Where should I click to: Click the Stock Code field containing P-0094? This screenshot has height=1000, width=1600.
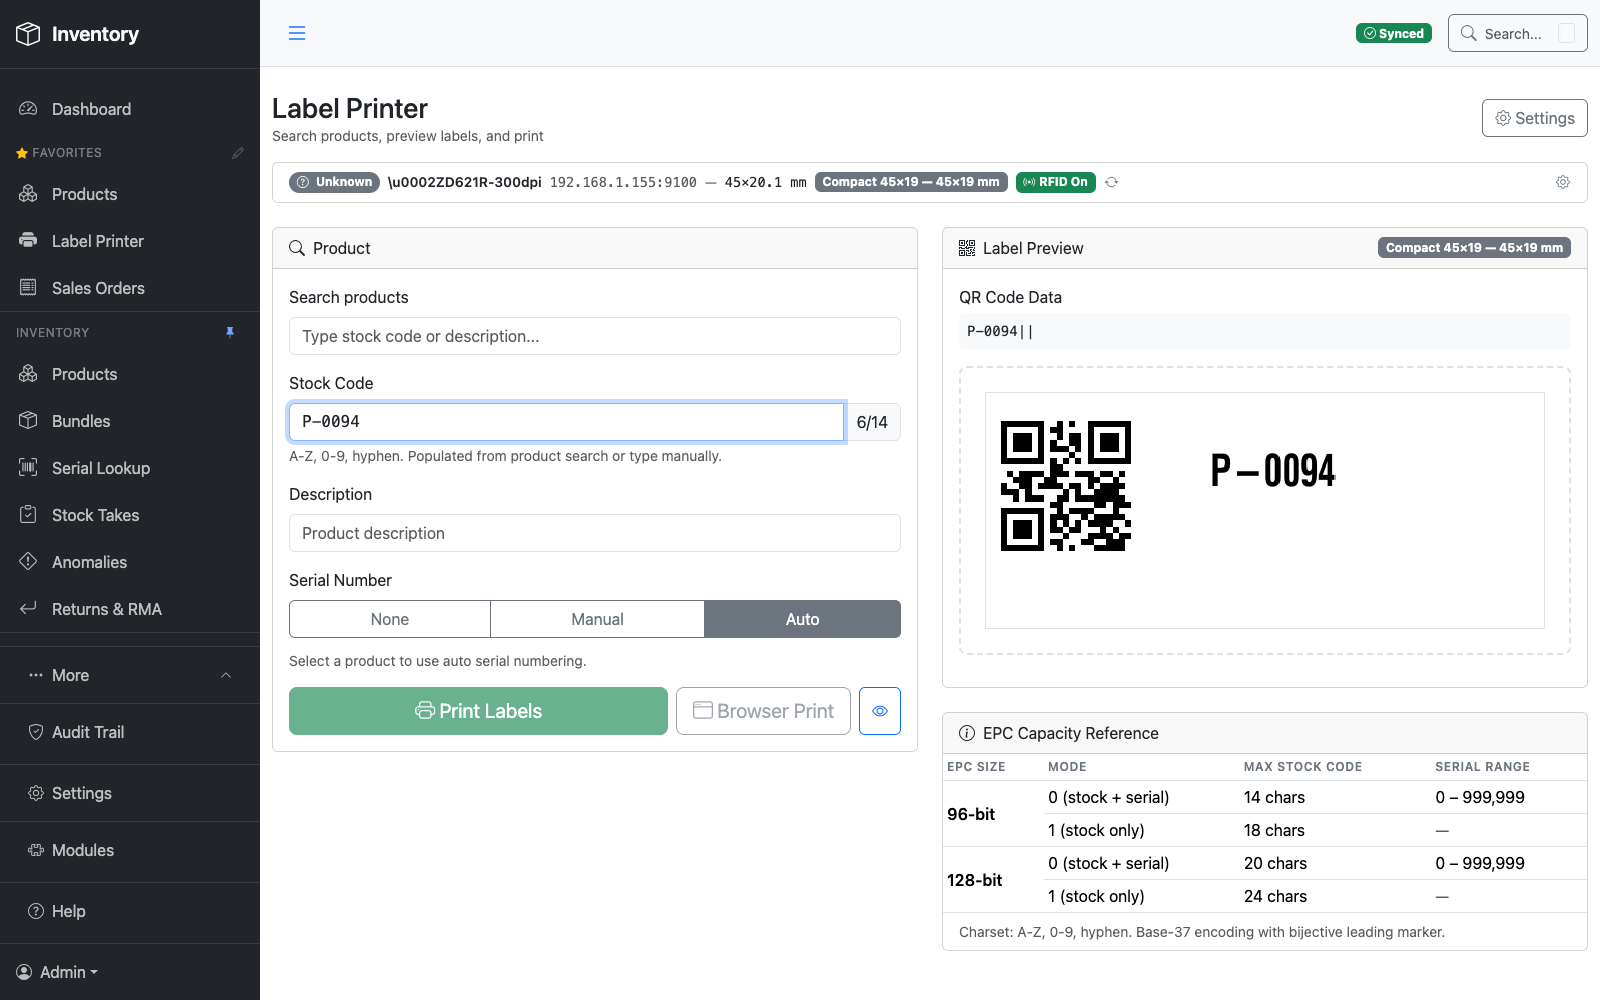tap(566, 422)
